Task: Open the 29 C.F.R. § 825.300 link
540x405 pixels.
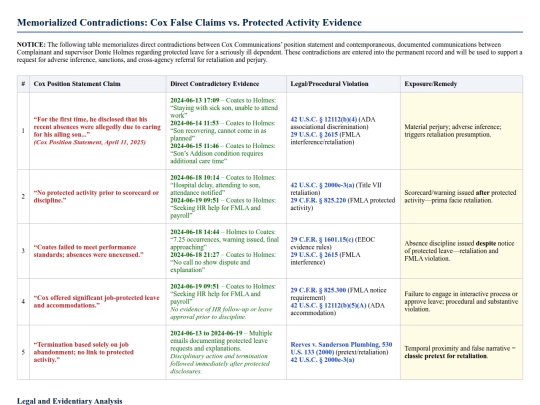Action: pos(318,290)
